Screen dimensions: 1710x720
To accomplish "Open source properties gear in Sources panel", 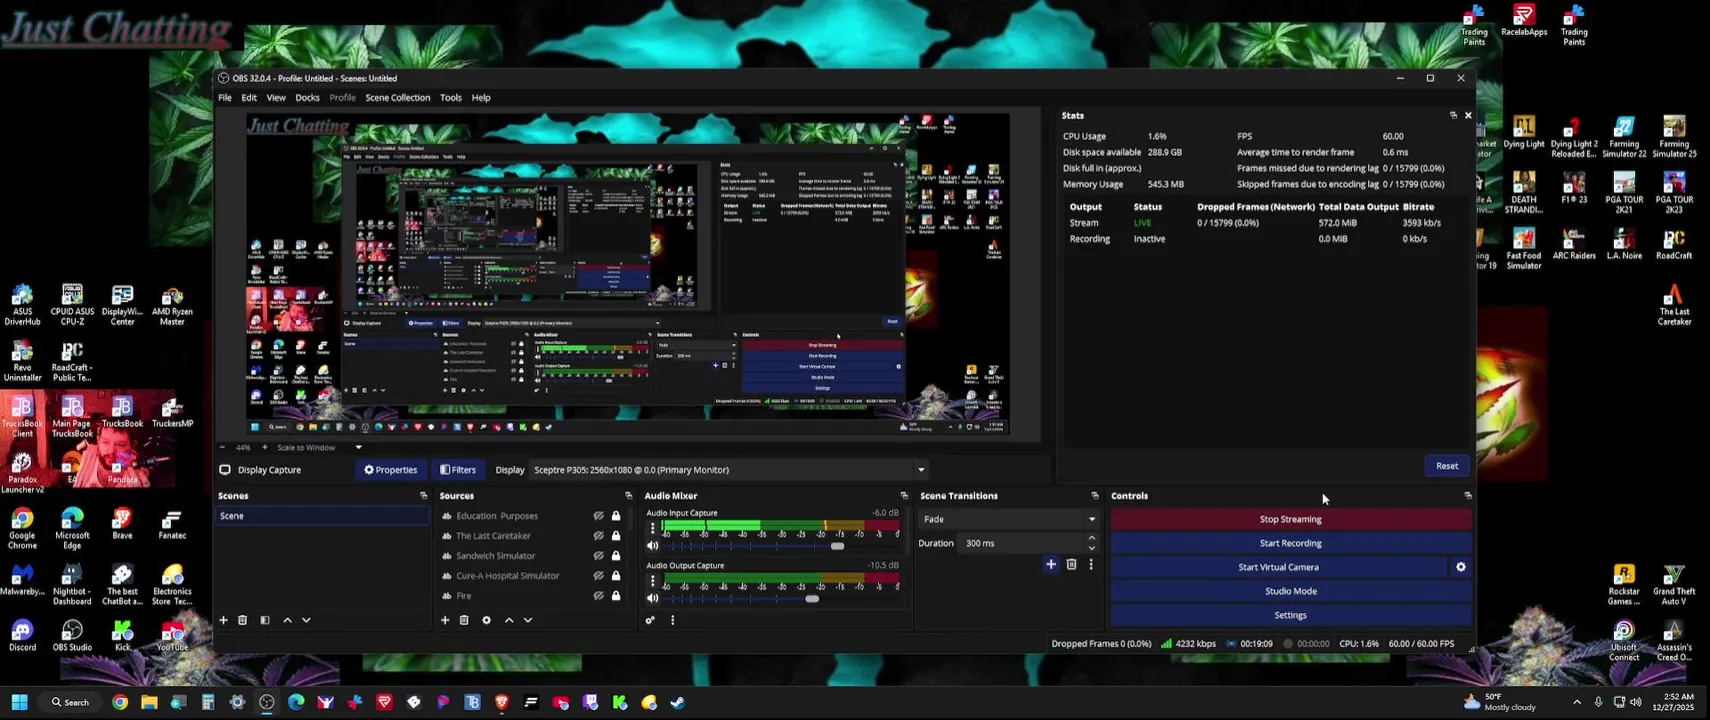I will tap(486, 620).
